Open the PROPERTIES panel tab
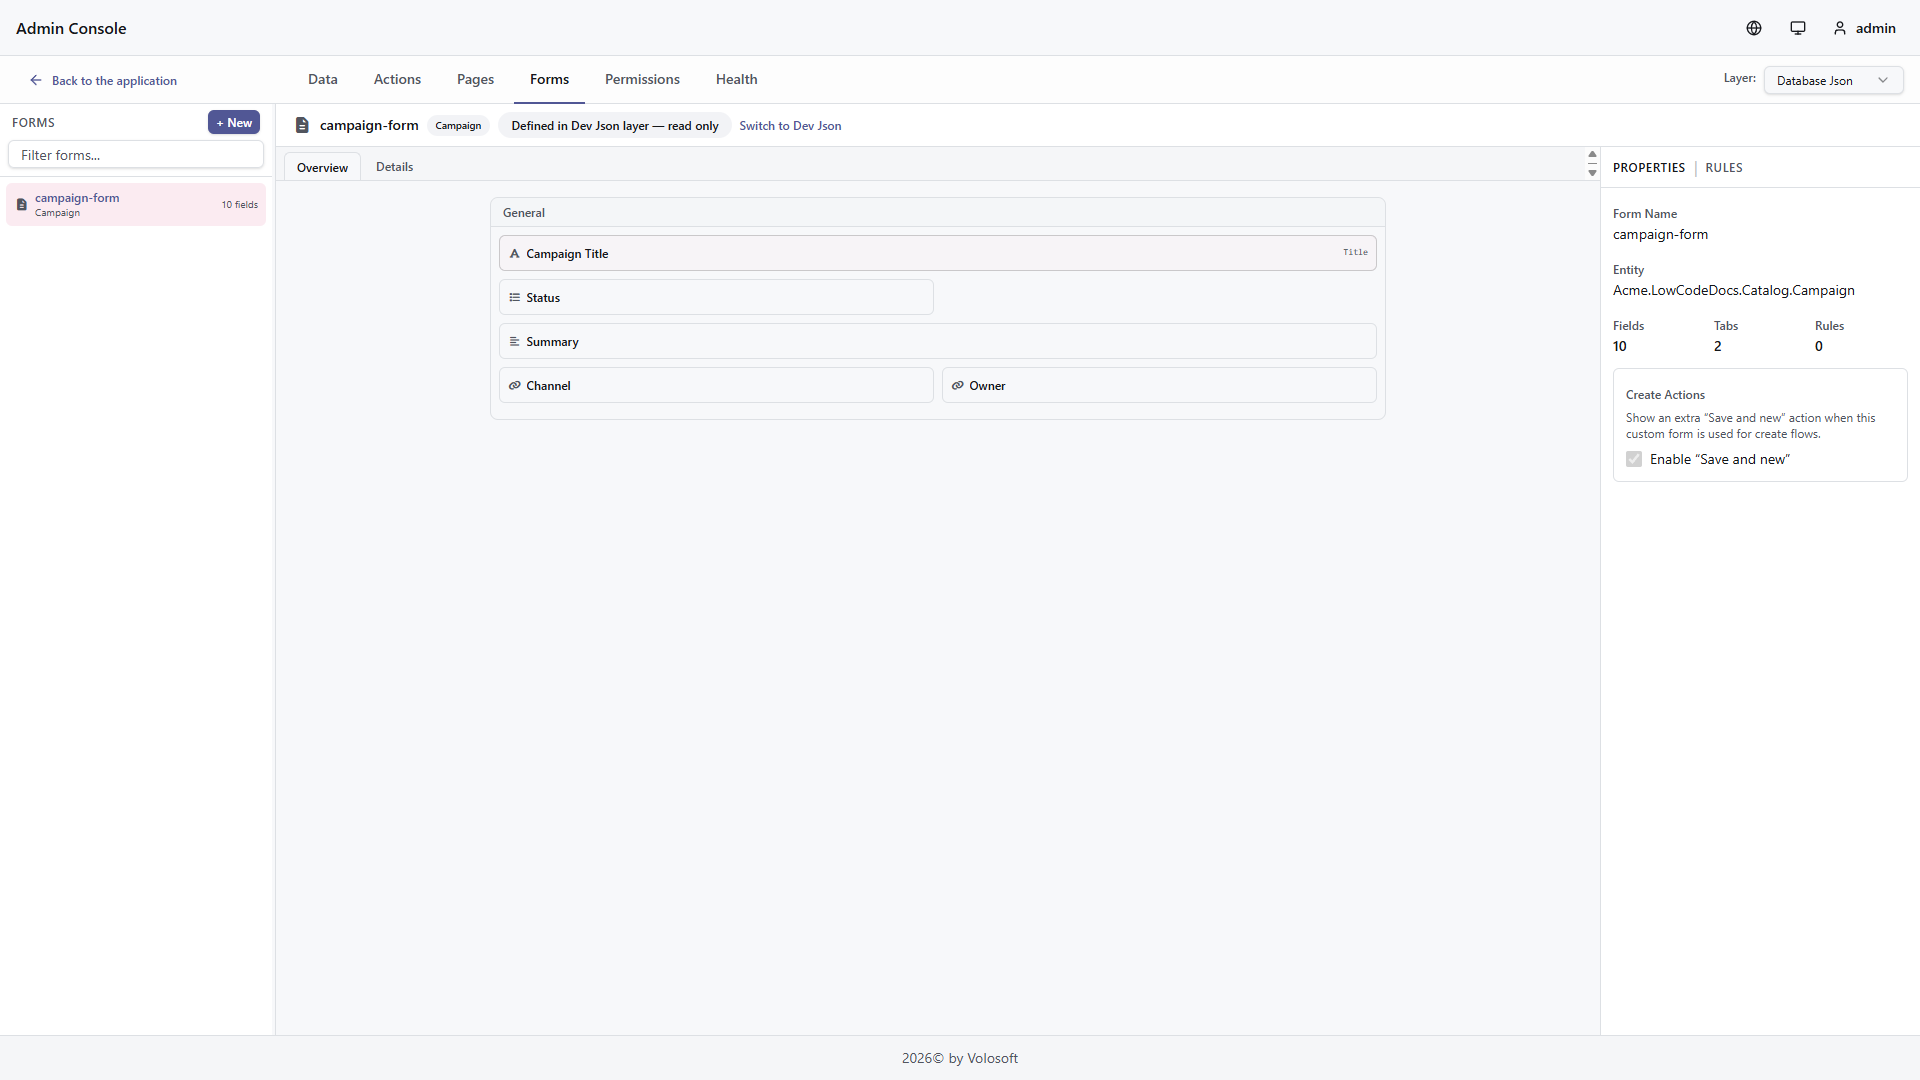Image resolution: width=1920 pixels, height=1080 pixels. tap(1649, 168)
